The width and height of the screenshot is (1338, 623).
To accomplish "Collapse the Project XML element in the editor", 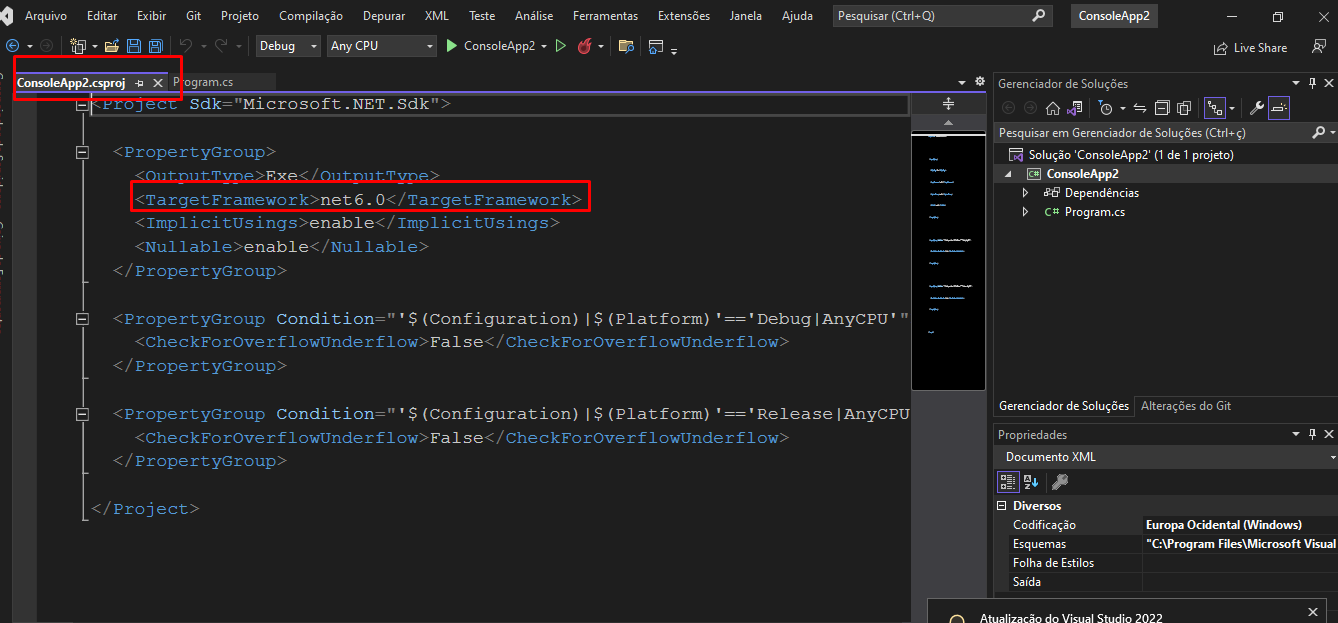I will 82,104.
